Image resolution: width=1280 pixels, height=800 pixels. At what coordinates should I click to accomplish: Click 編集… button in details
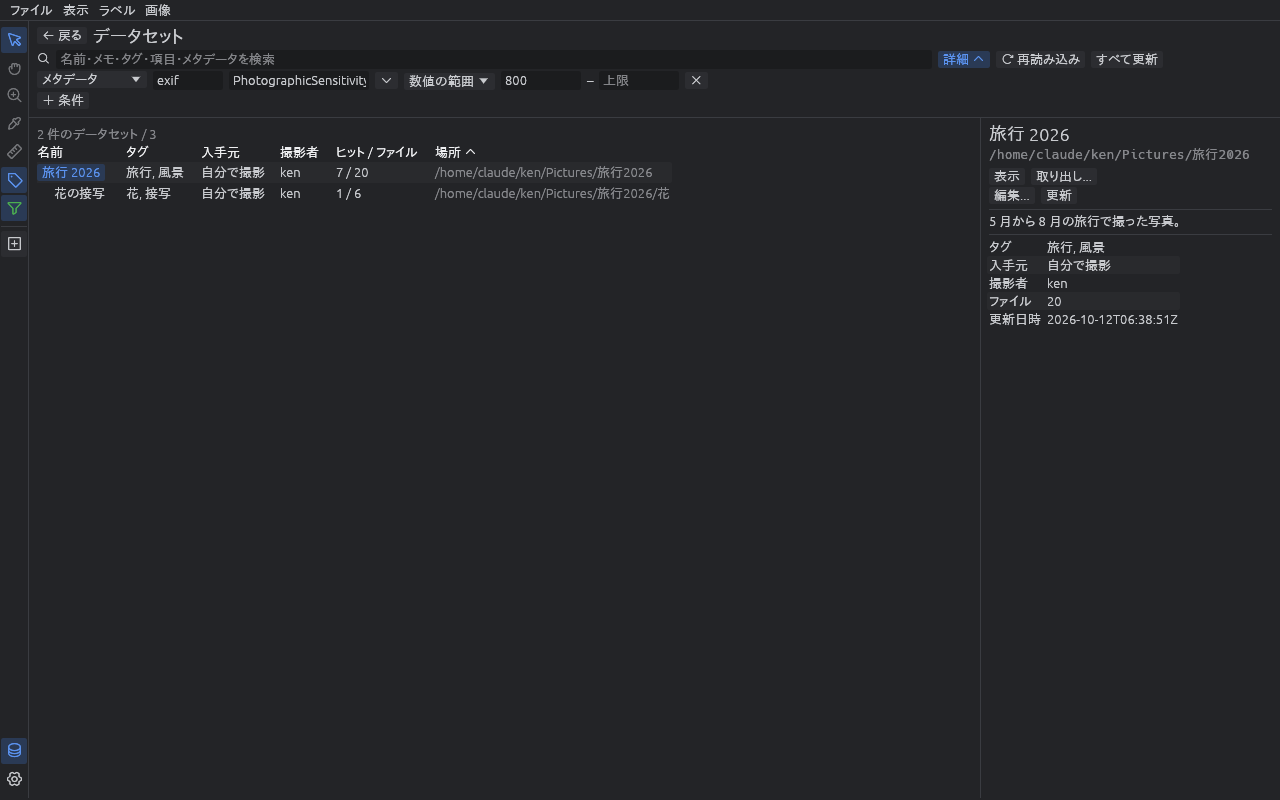[x=1012, y=195]
